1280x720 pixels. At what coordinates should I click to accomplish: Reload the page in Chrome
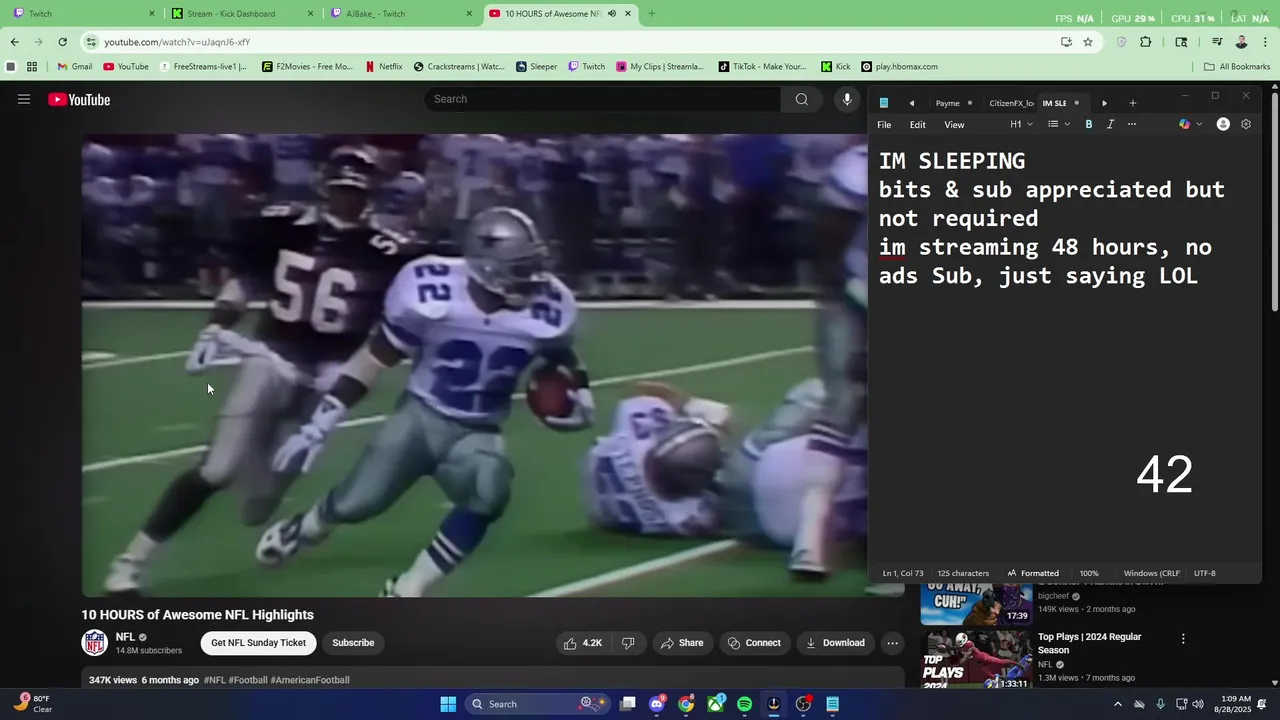click(x=62, y=42)
